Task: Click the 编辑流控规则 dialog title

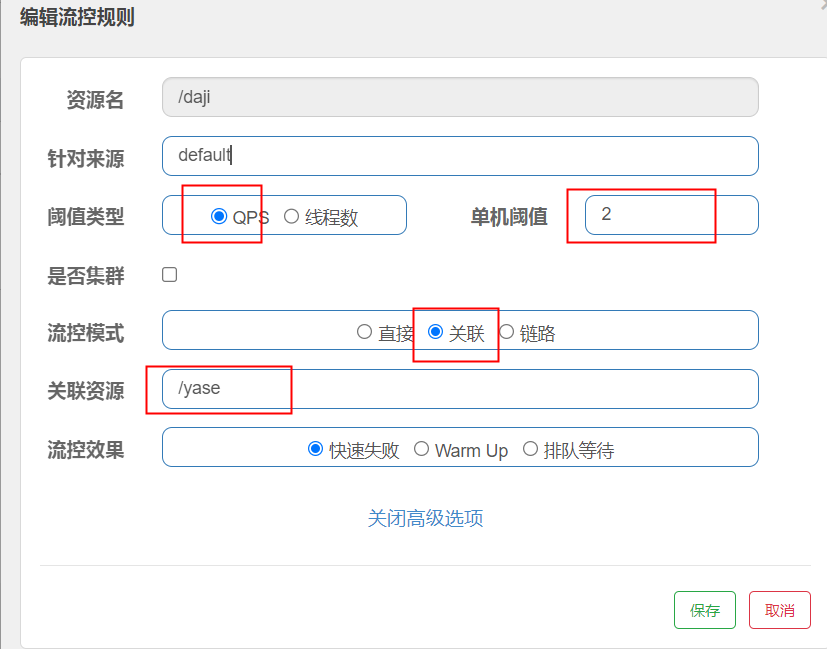Action: click(x=77, y=17)
